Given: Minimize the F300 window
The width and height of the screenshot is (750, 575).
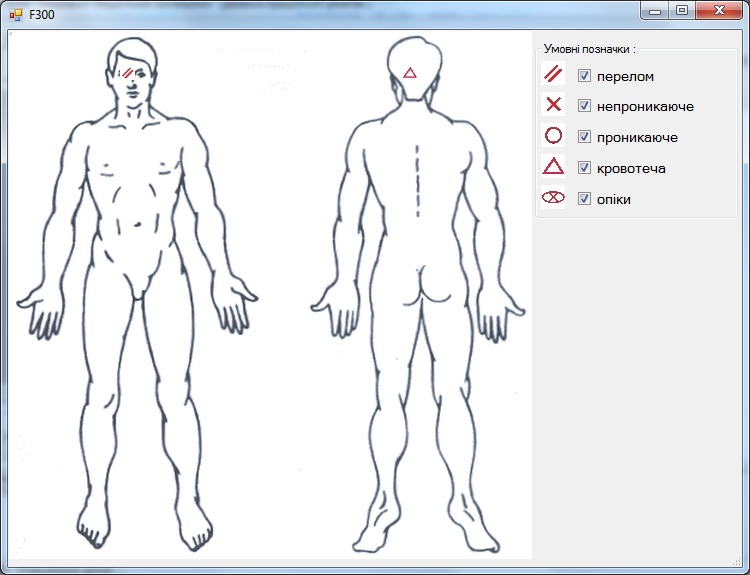Looking at the screenshot, I should point(656,11).
